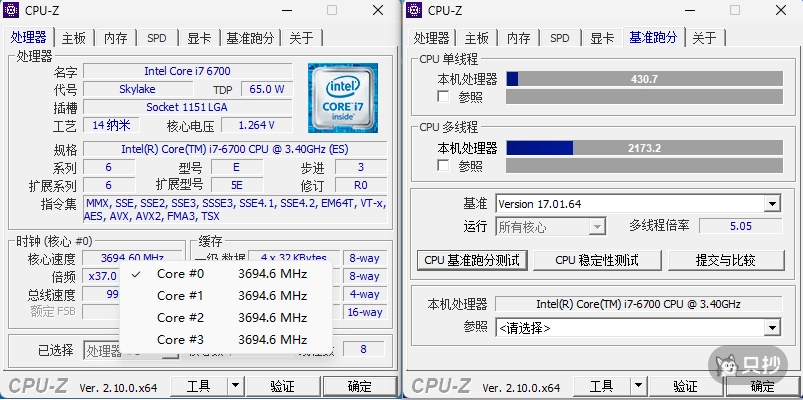Click the 工艺 value 14 纳米
Viewport: 803px width, 400px height.
(x=111, y=125)
